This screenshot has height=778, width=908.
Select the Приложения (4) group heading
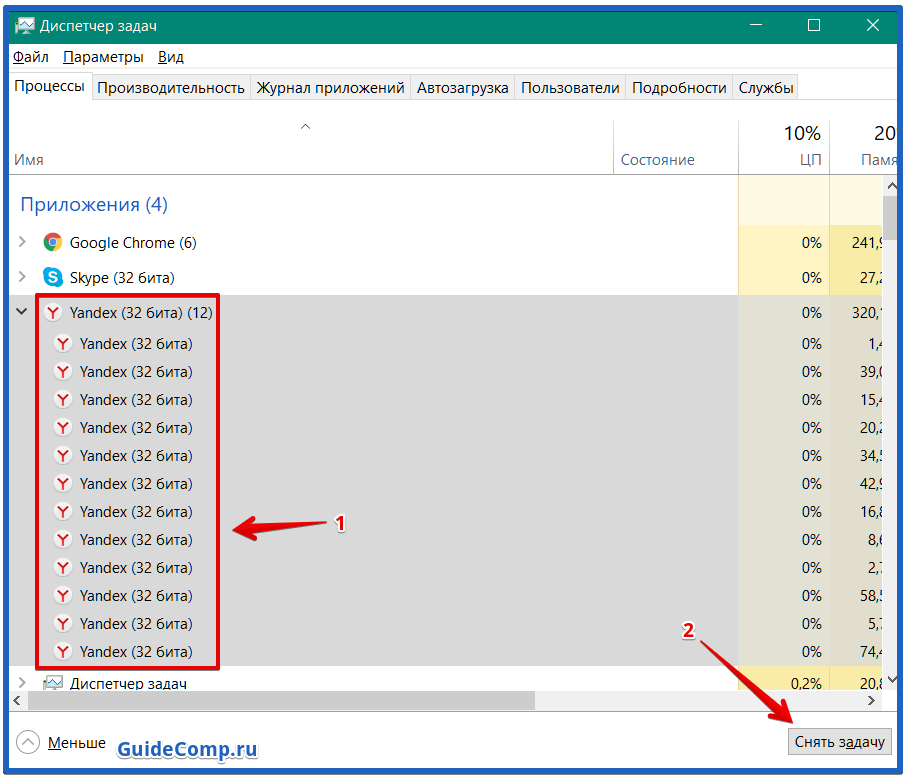pyautogui.click(x=94, y=204)
